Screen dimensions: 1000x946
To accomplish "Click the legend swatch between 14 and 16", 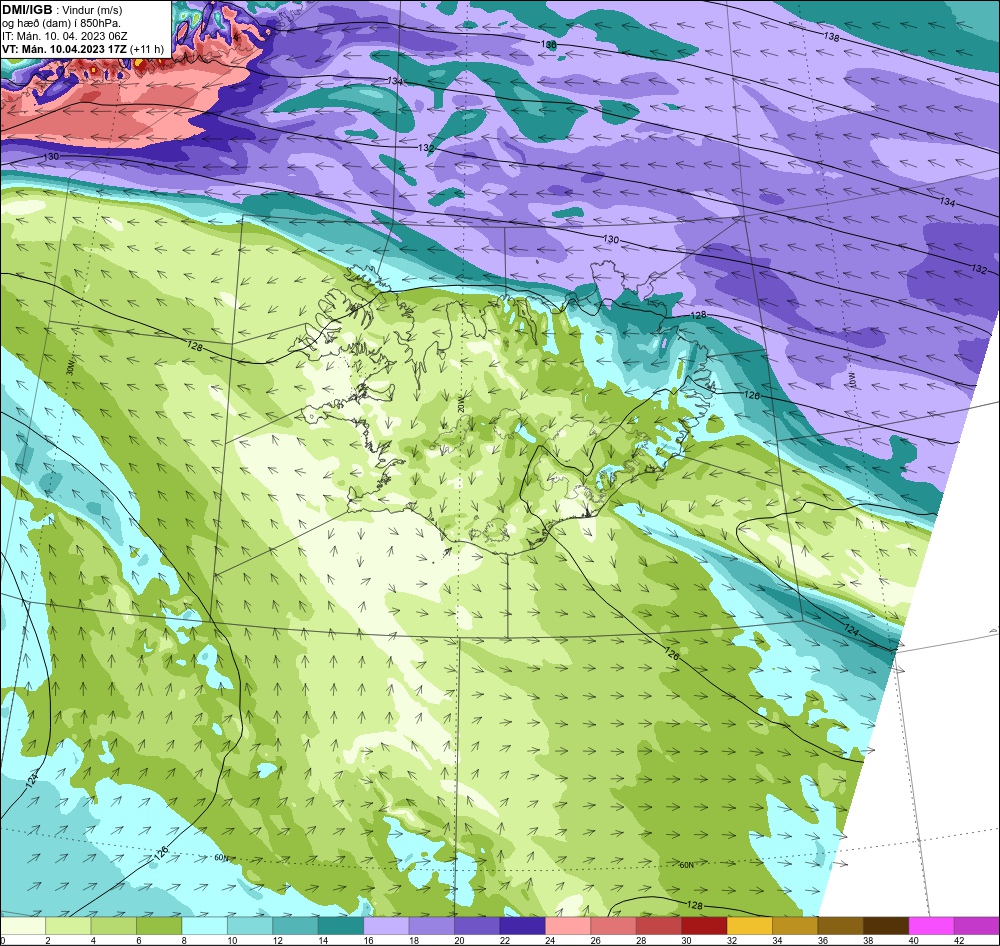I will tap(341, 925).
